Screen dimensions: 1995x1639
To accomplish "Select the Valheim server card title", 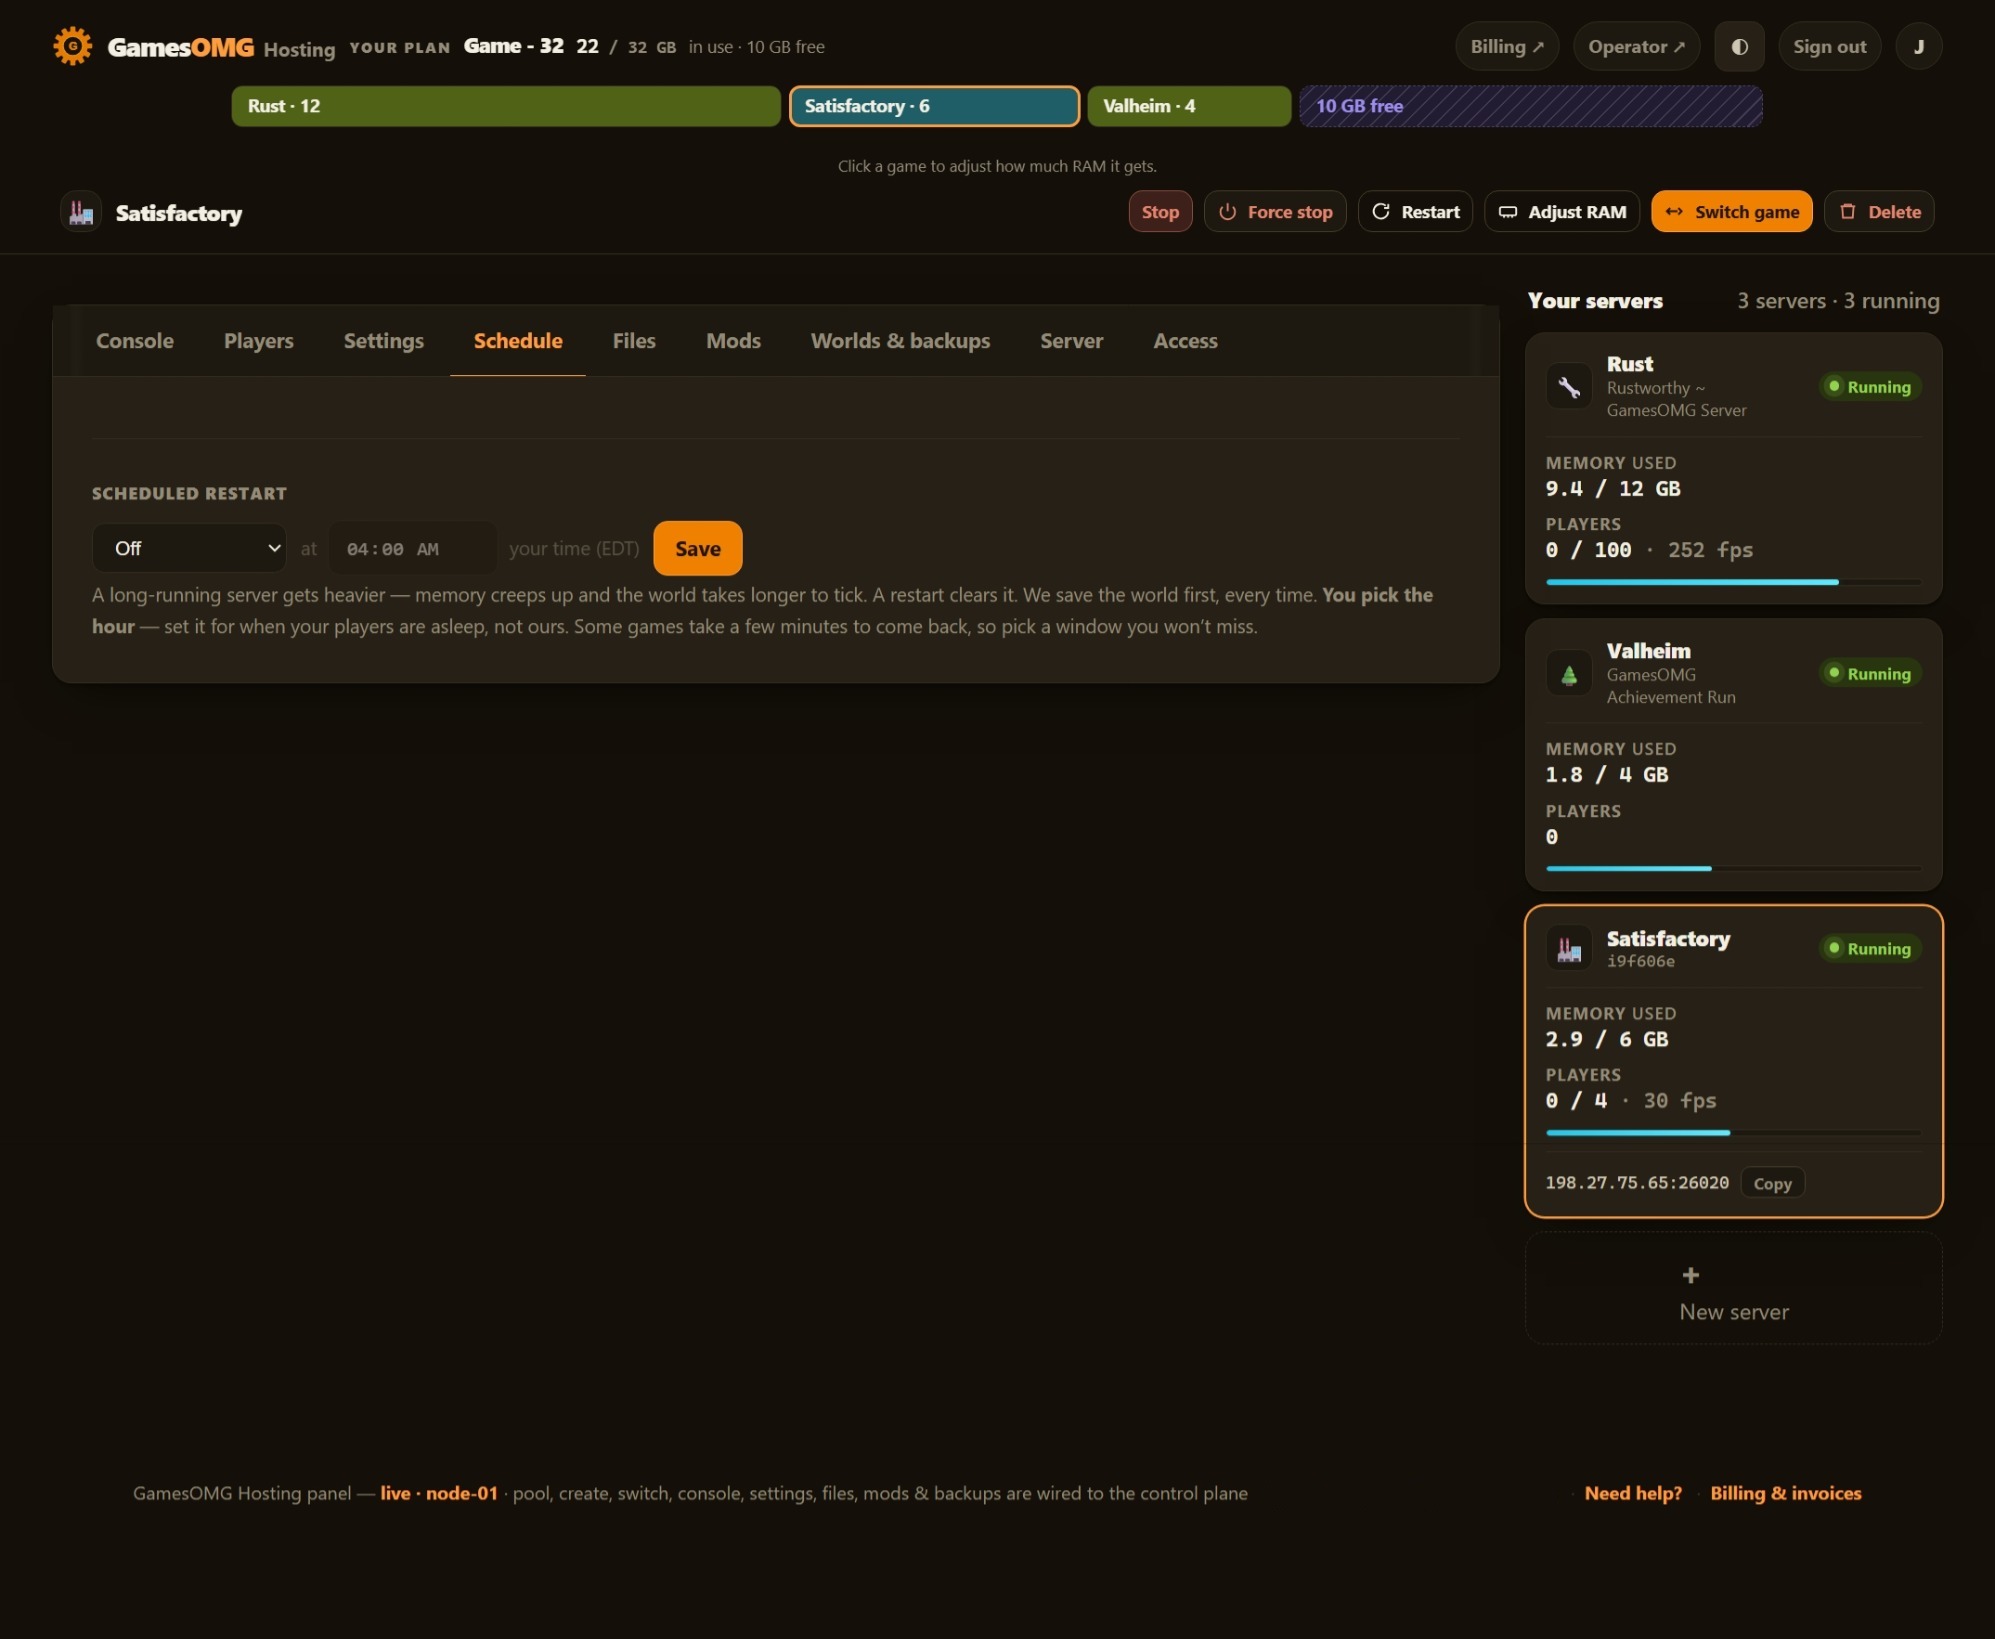I will [x=1648, y=651].
